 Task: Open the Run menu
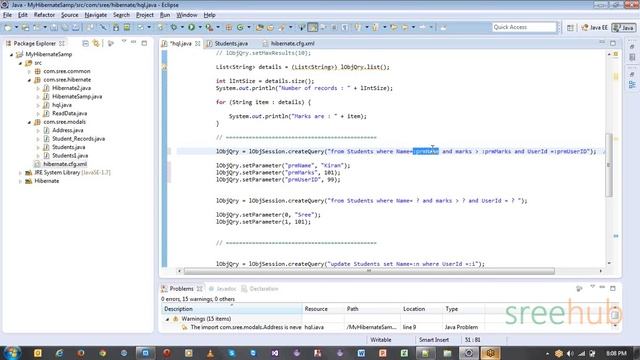click(165, 15)
